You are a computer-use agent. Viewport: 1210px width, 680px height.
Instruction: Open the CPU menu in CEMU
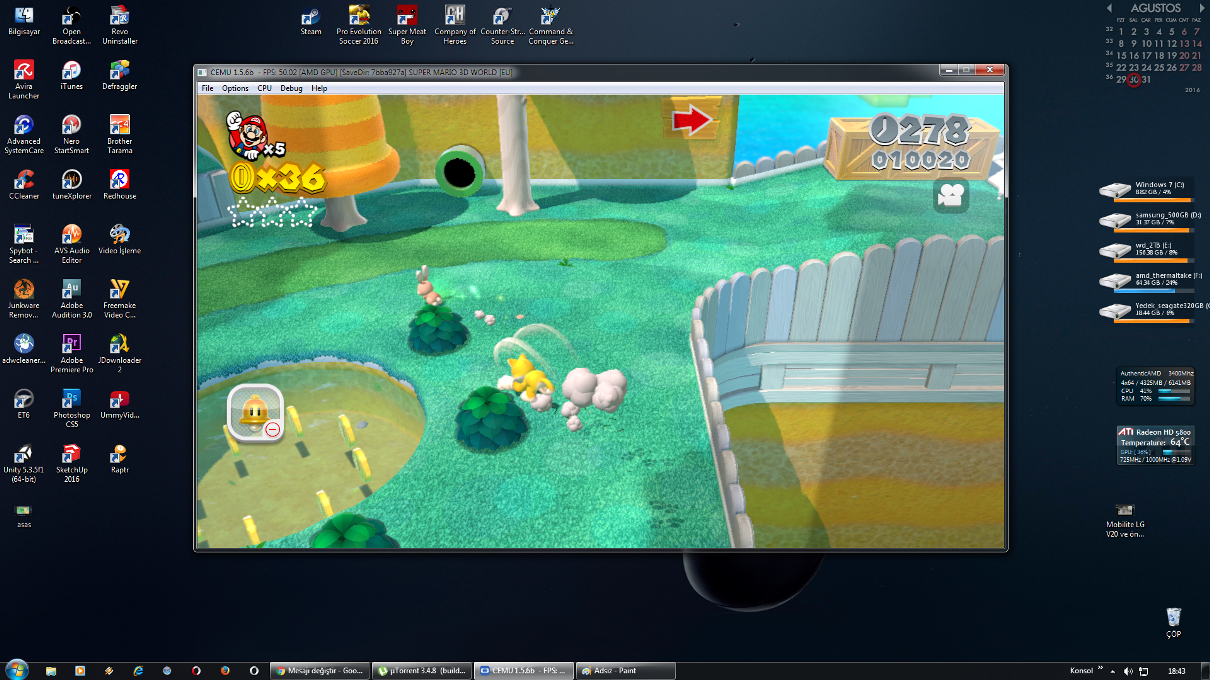[x=265, y=88]
